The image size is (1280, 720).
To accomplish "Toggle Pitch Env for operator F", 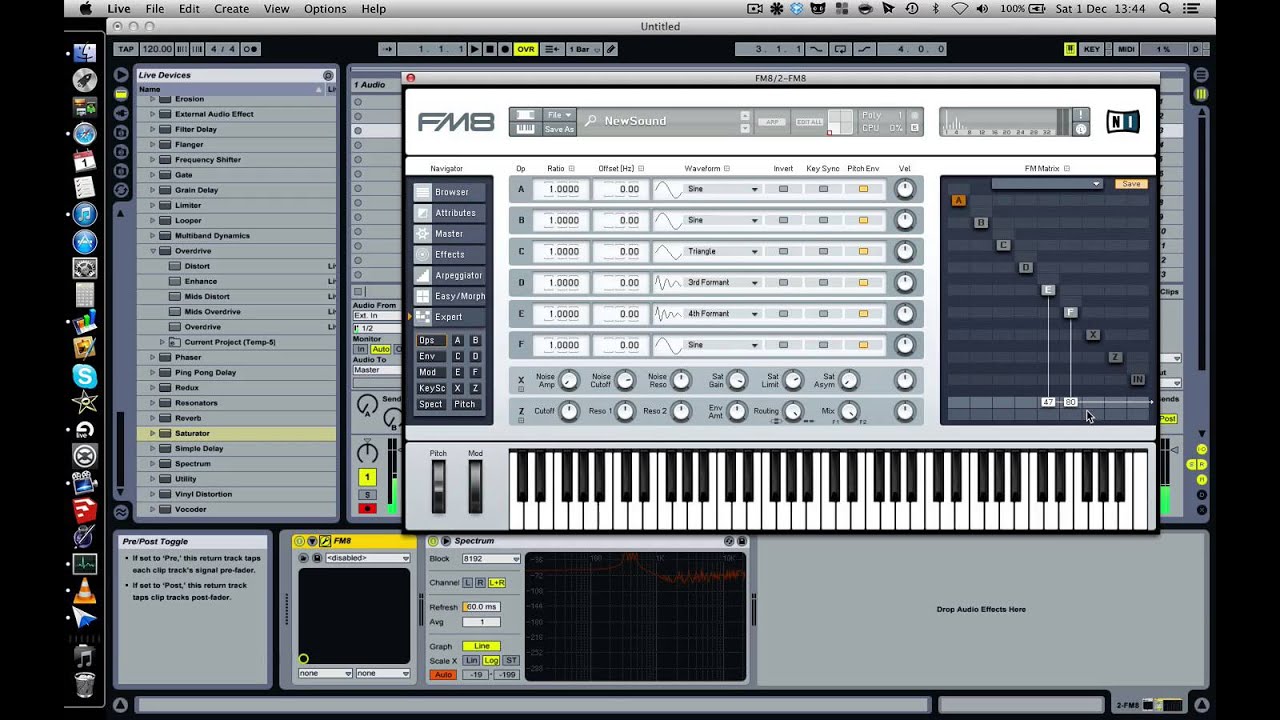I will (x=863, y=345).
